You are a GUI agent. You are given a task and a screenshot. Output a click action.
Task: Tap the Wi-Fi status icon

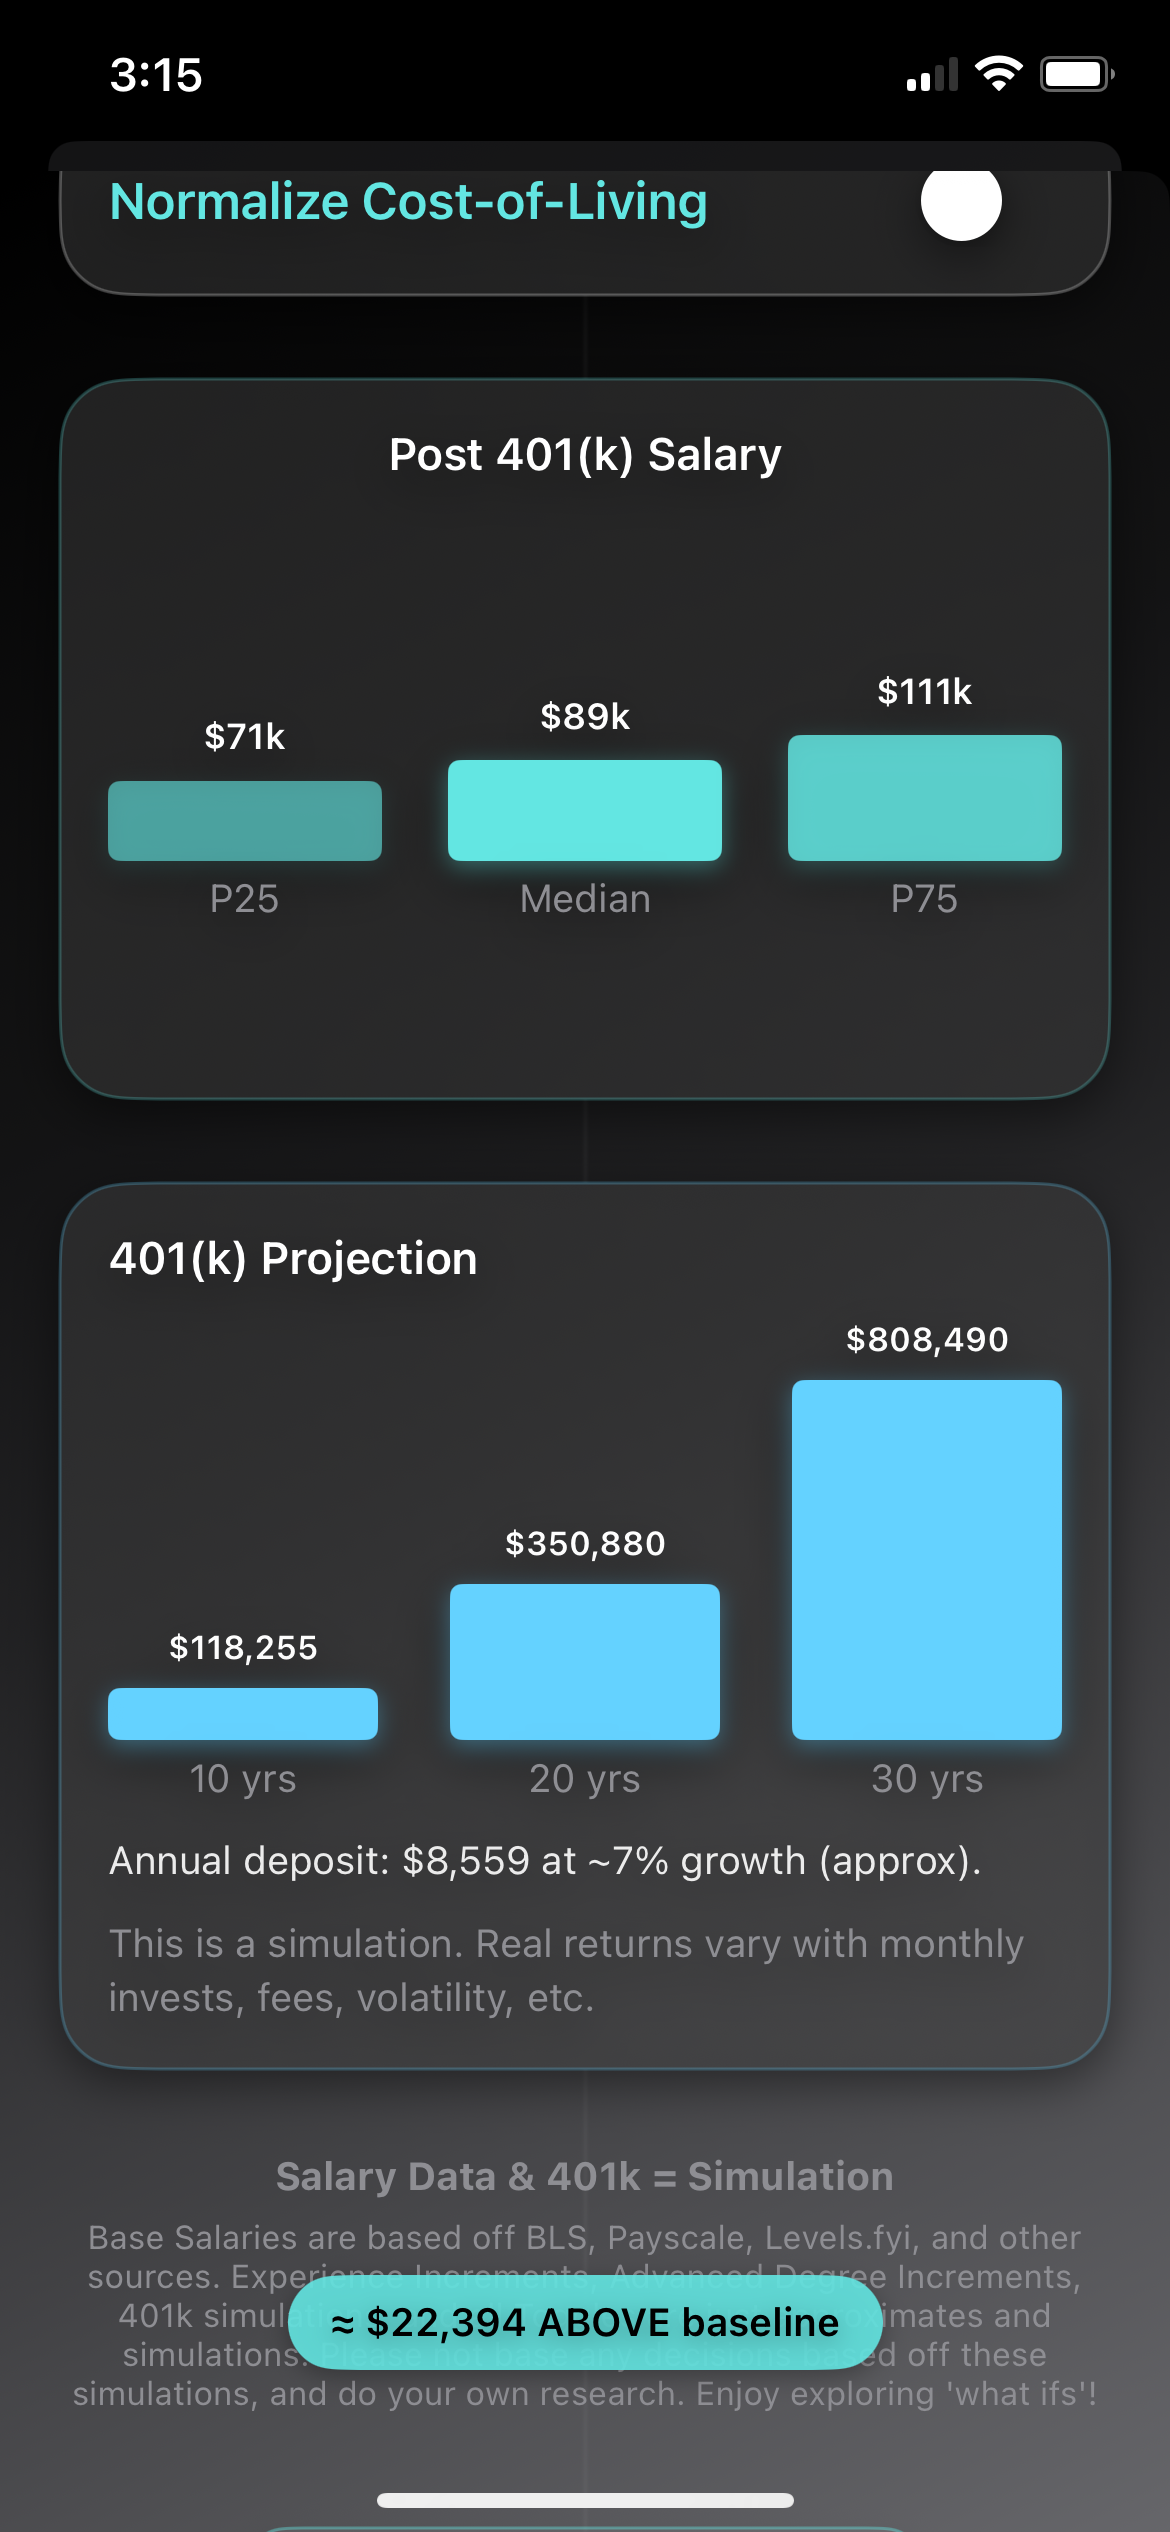pos(998,74)
